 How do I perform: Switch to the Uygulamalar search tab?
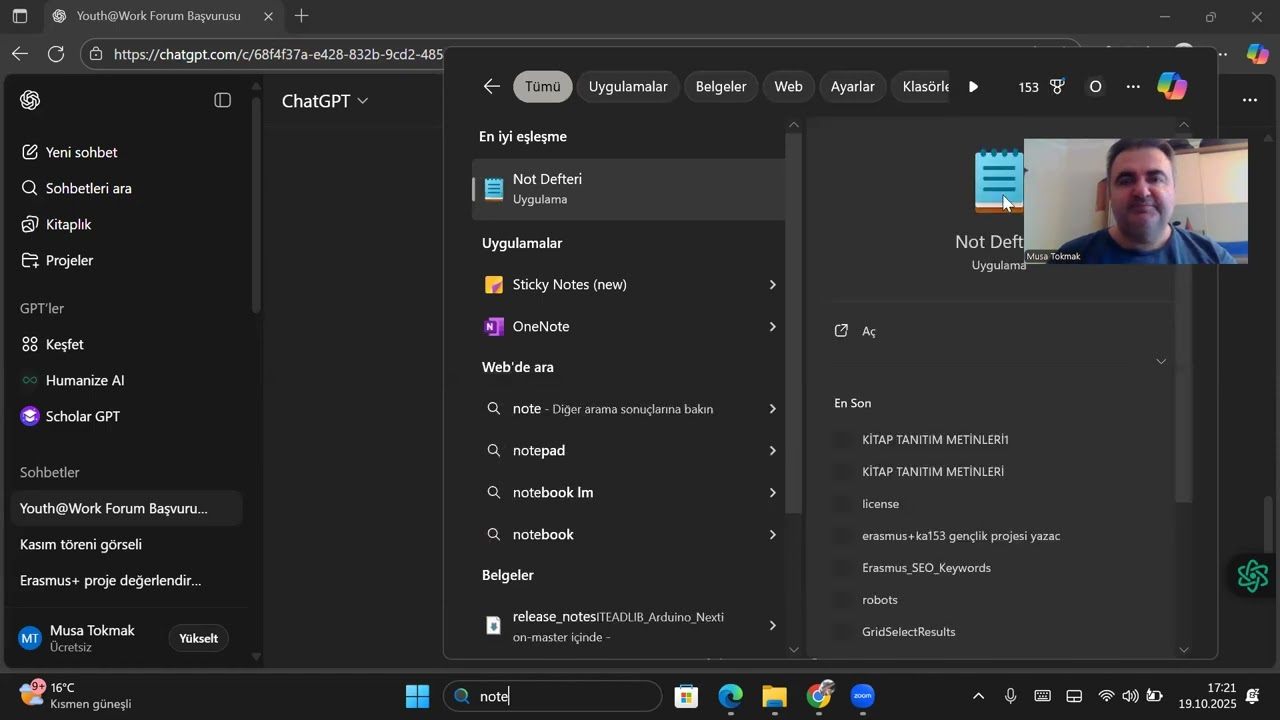(628, 87)
